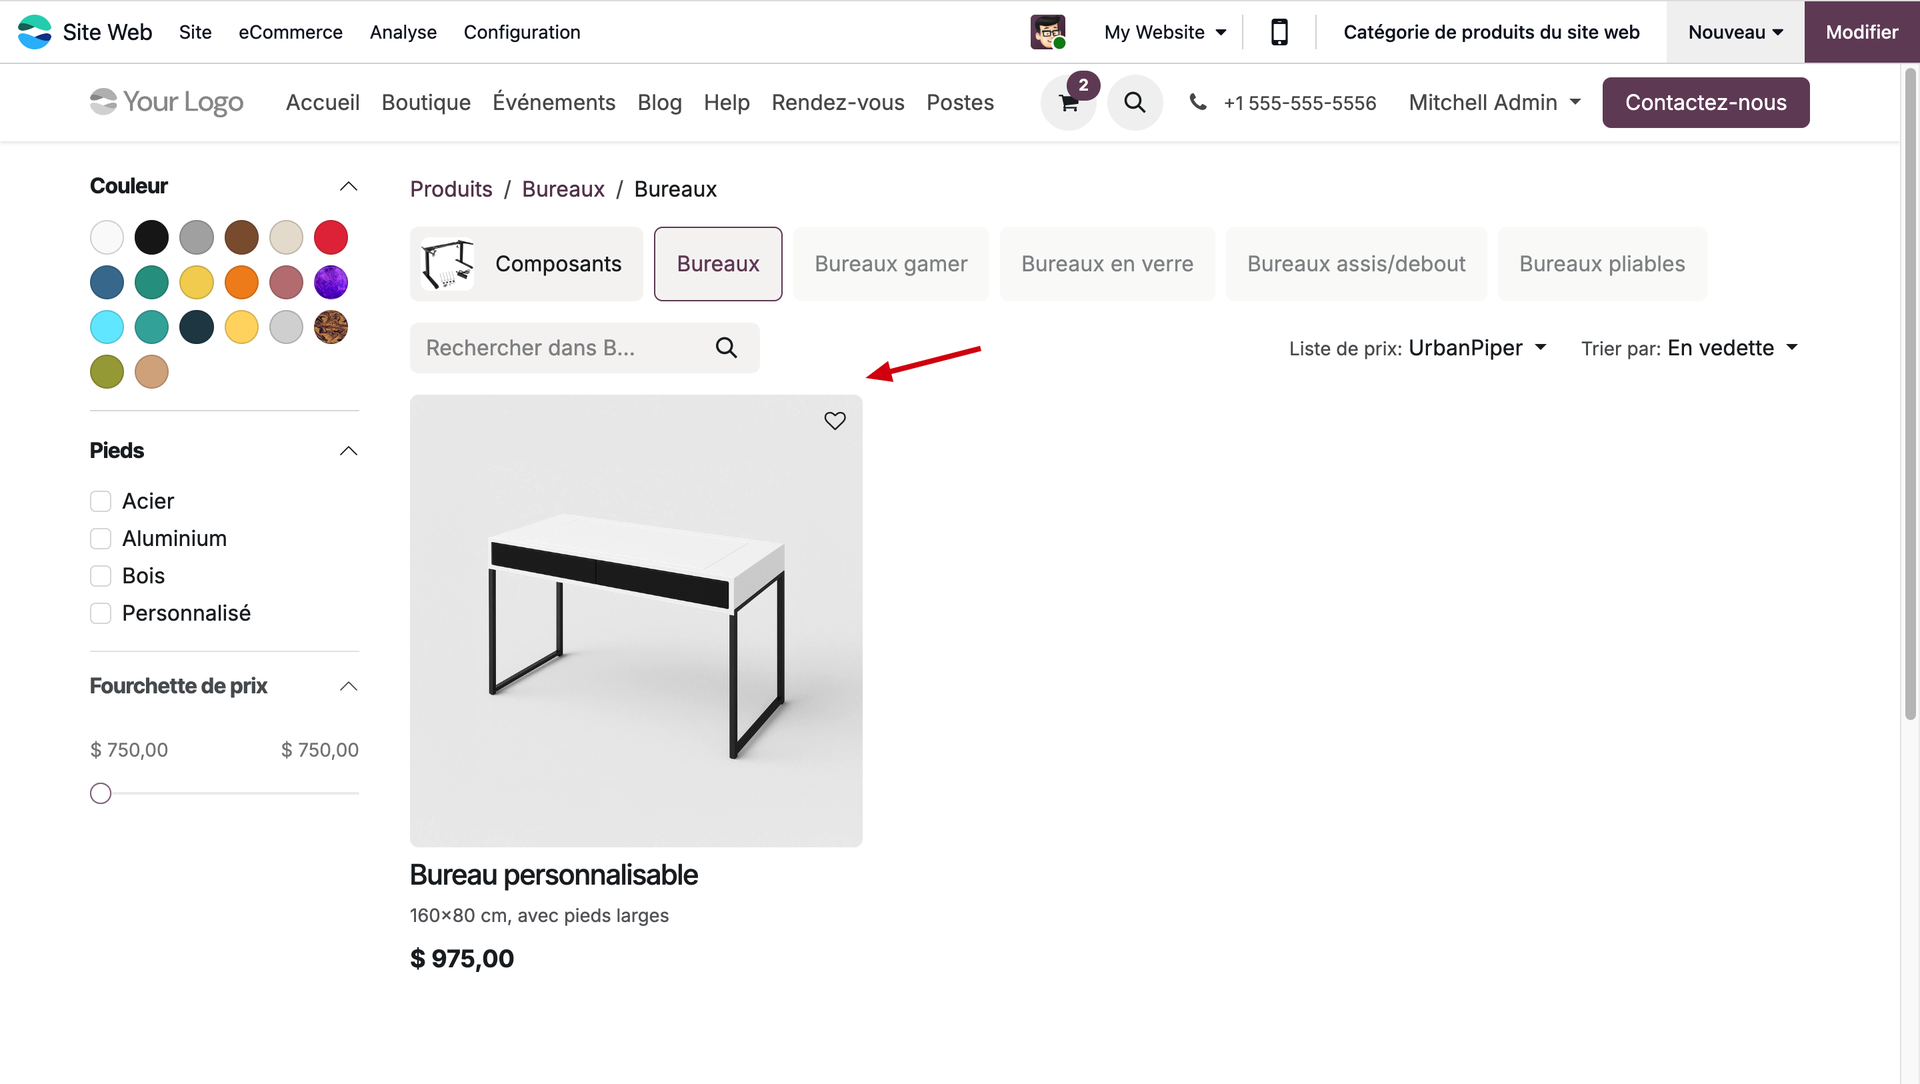Check the Acier feet filter
The image size is (1920, 1084).
coord(101,501)
